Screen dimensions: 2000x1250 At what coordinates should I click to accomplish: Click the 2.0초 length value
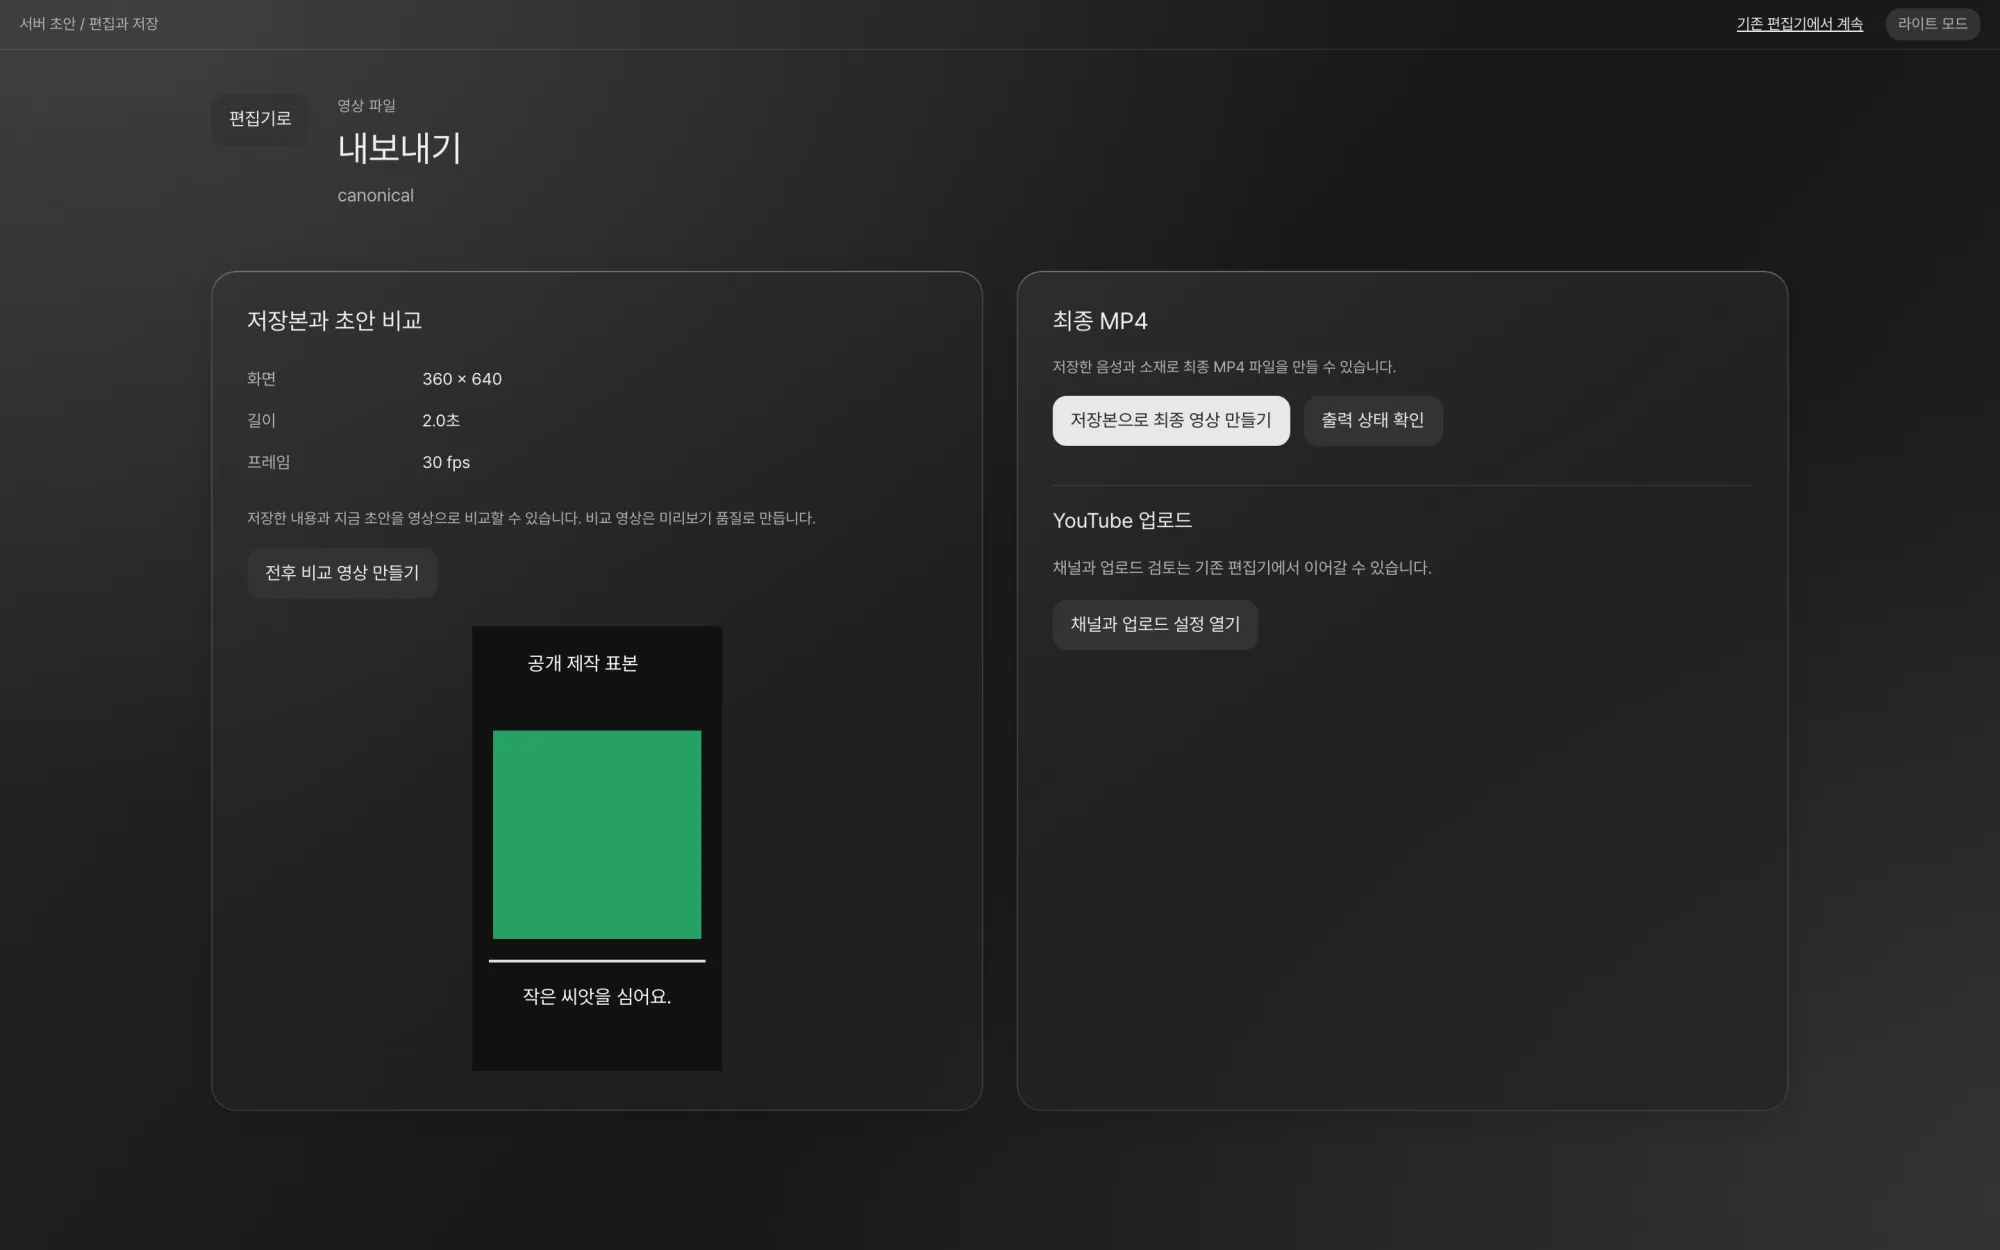point(441,421)
